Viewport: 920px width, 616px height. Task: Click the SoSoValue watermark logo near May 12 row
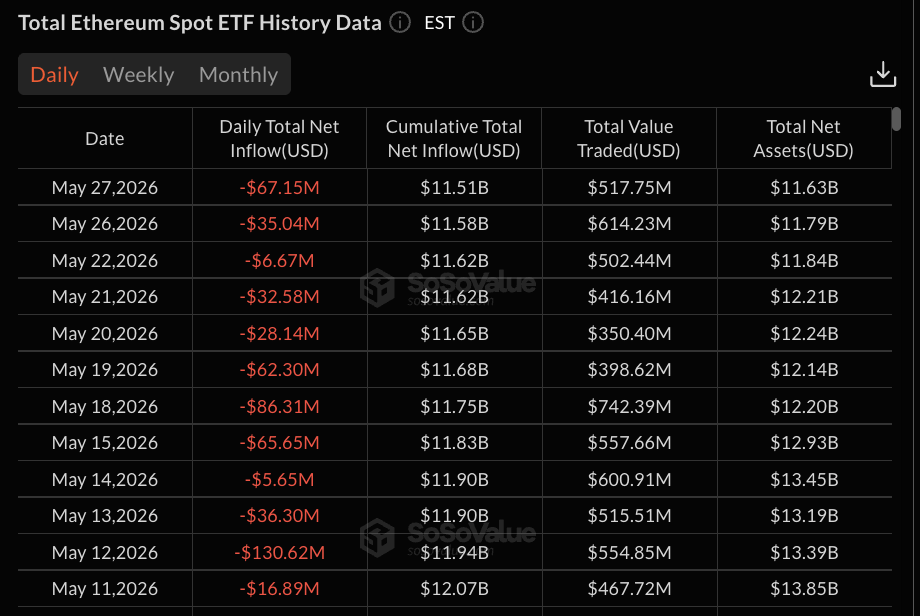[447, 537]
